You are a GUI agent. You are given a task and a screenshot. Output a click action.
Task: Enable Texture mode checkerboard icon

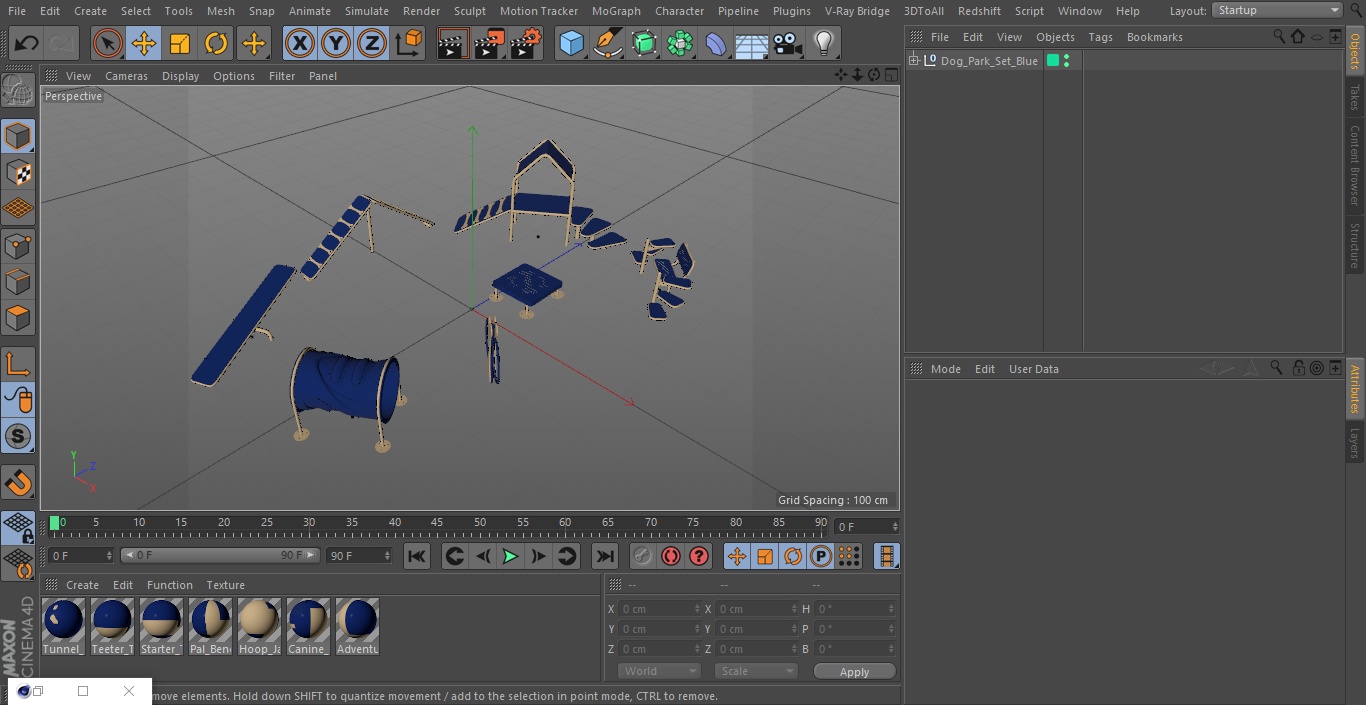click(x=18, y=172)
